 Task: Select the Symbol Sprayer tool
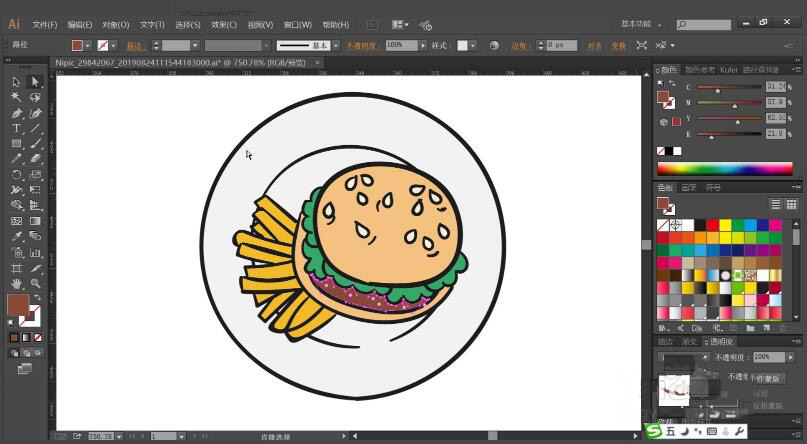coord(16,252)
